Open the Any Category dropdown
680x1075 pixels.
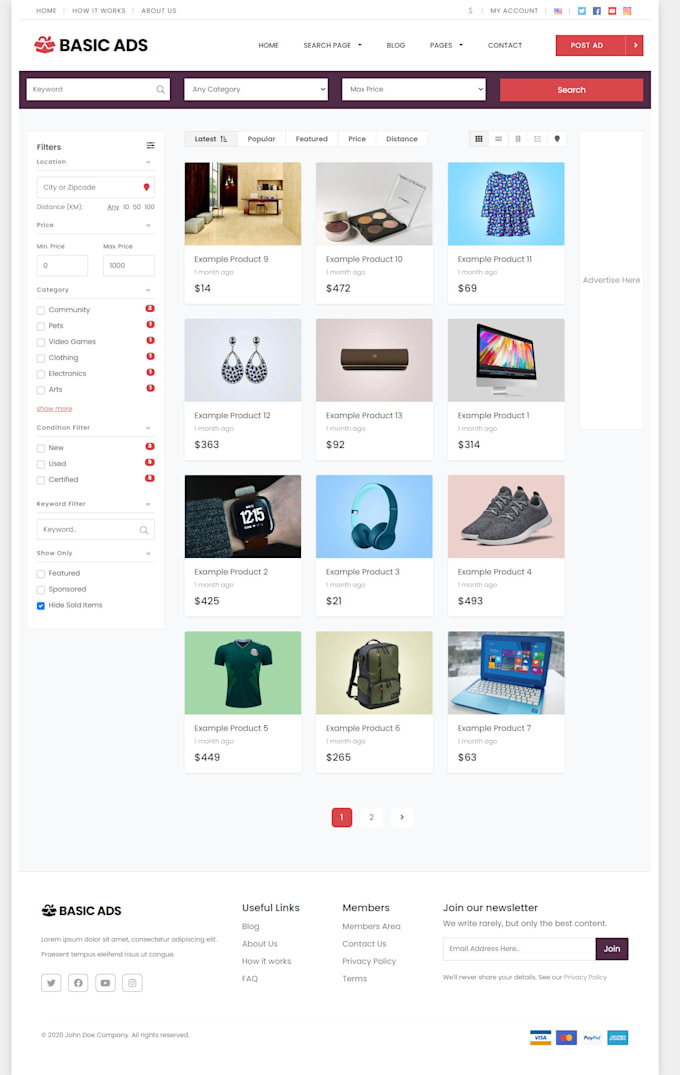(x=256, y=89)
